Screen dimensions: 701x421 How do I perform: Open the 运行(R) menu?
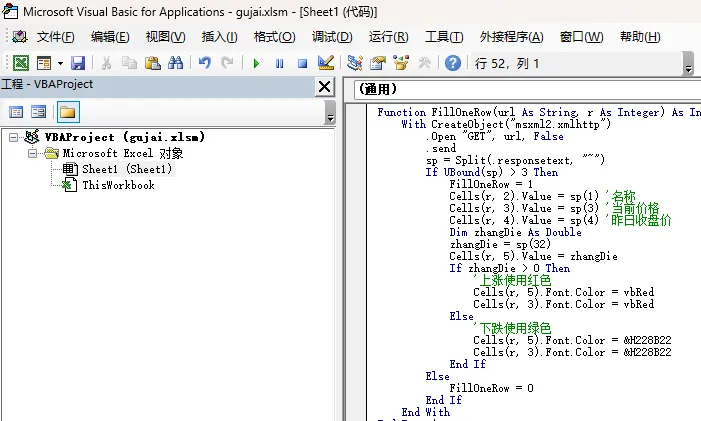click(389, 37)
